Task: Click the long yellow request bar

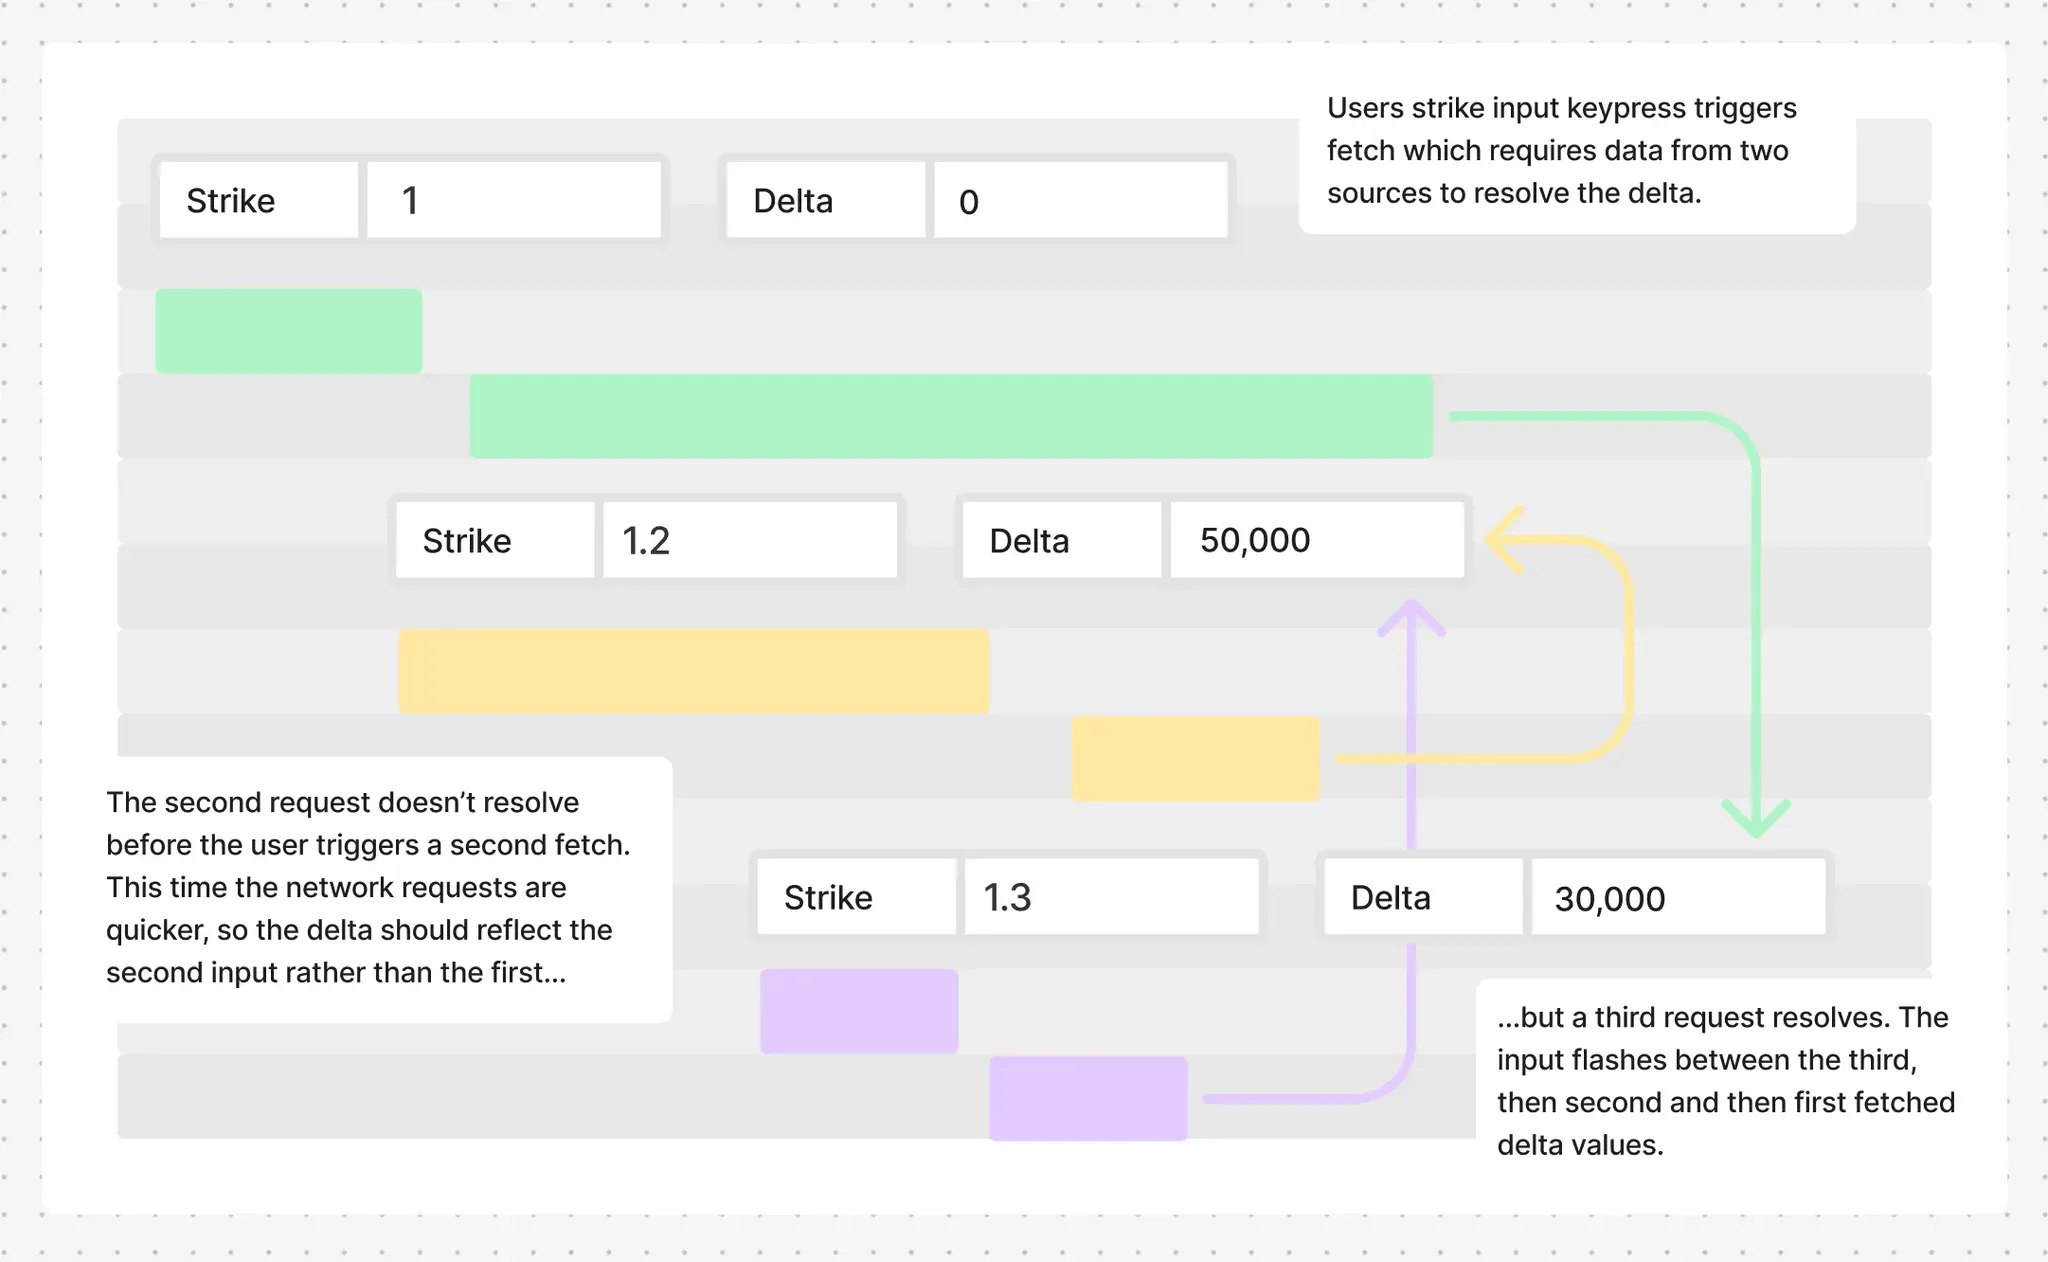Action: (x=693, y=671)
